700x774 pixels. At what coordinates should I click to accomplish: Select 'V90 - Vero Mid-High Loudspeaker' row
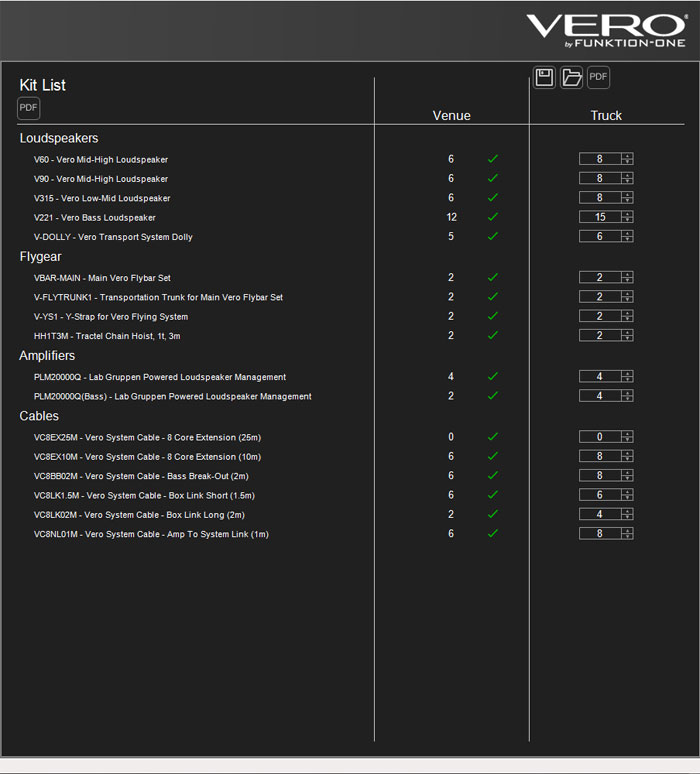pyautogui.click(x=101, y=179)
